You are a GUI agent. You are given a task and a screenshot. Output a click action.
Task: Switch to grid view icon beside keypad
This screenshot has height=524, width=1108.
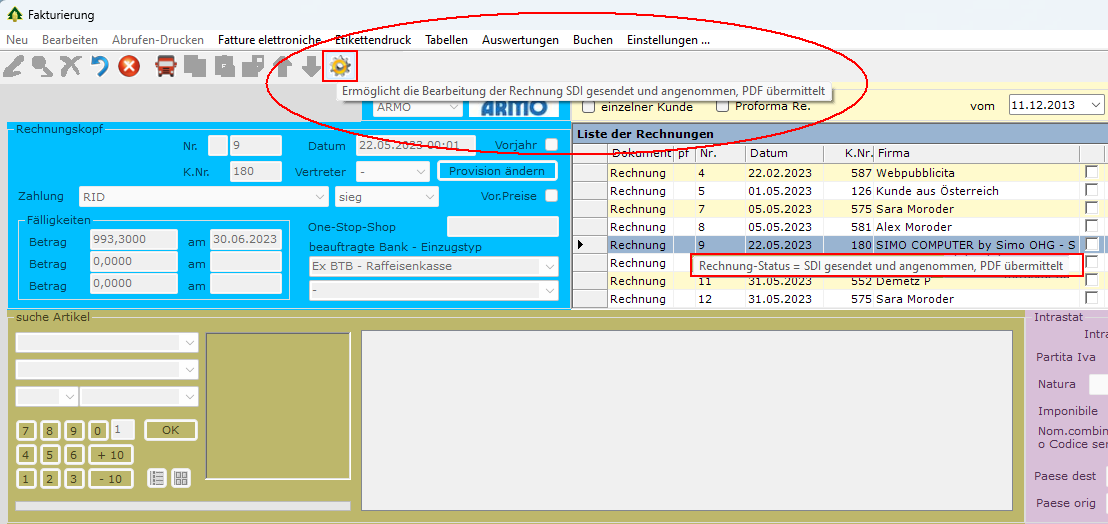pyautogui.click(x=181, y=478)
